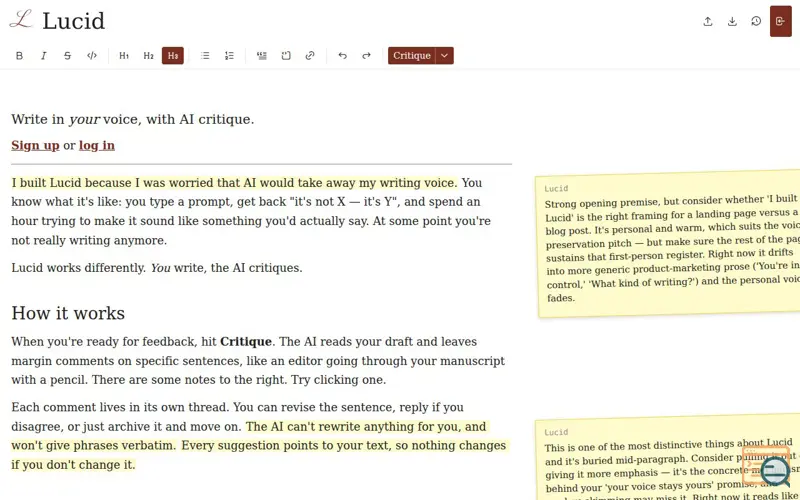Screen dimensions: 800x500
Task: Click 'Lucid works differently' paragraph
Action: point(157,268)
